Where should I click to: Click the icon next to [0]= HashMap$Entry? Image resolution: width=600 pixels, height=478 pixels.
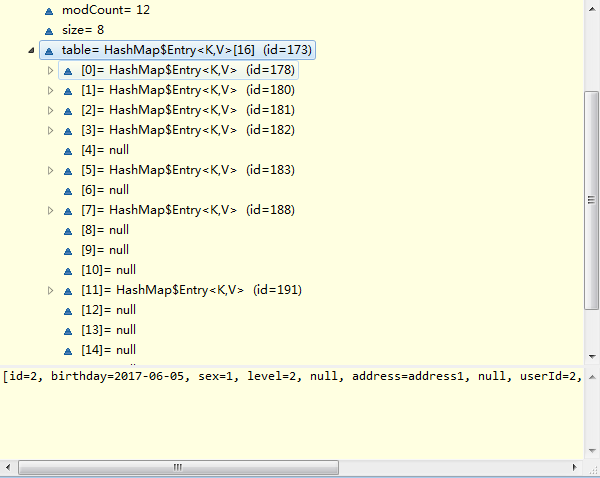pyautogui.click(x=68, y=71)
